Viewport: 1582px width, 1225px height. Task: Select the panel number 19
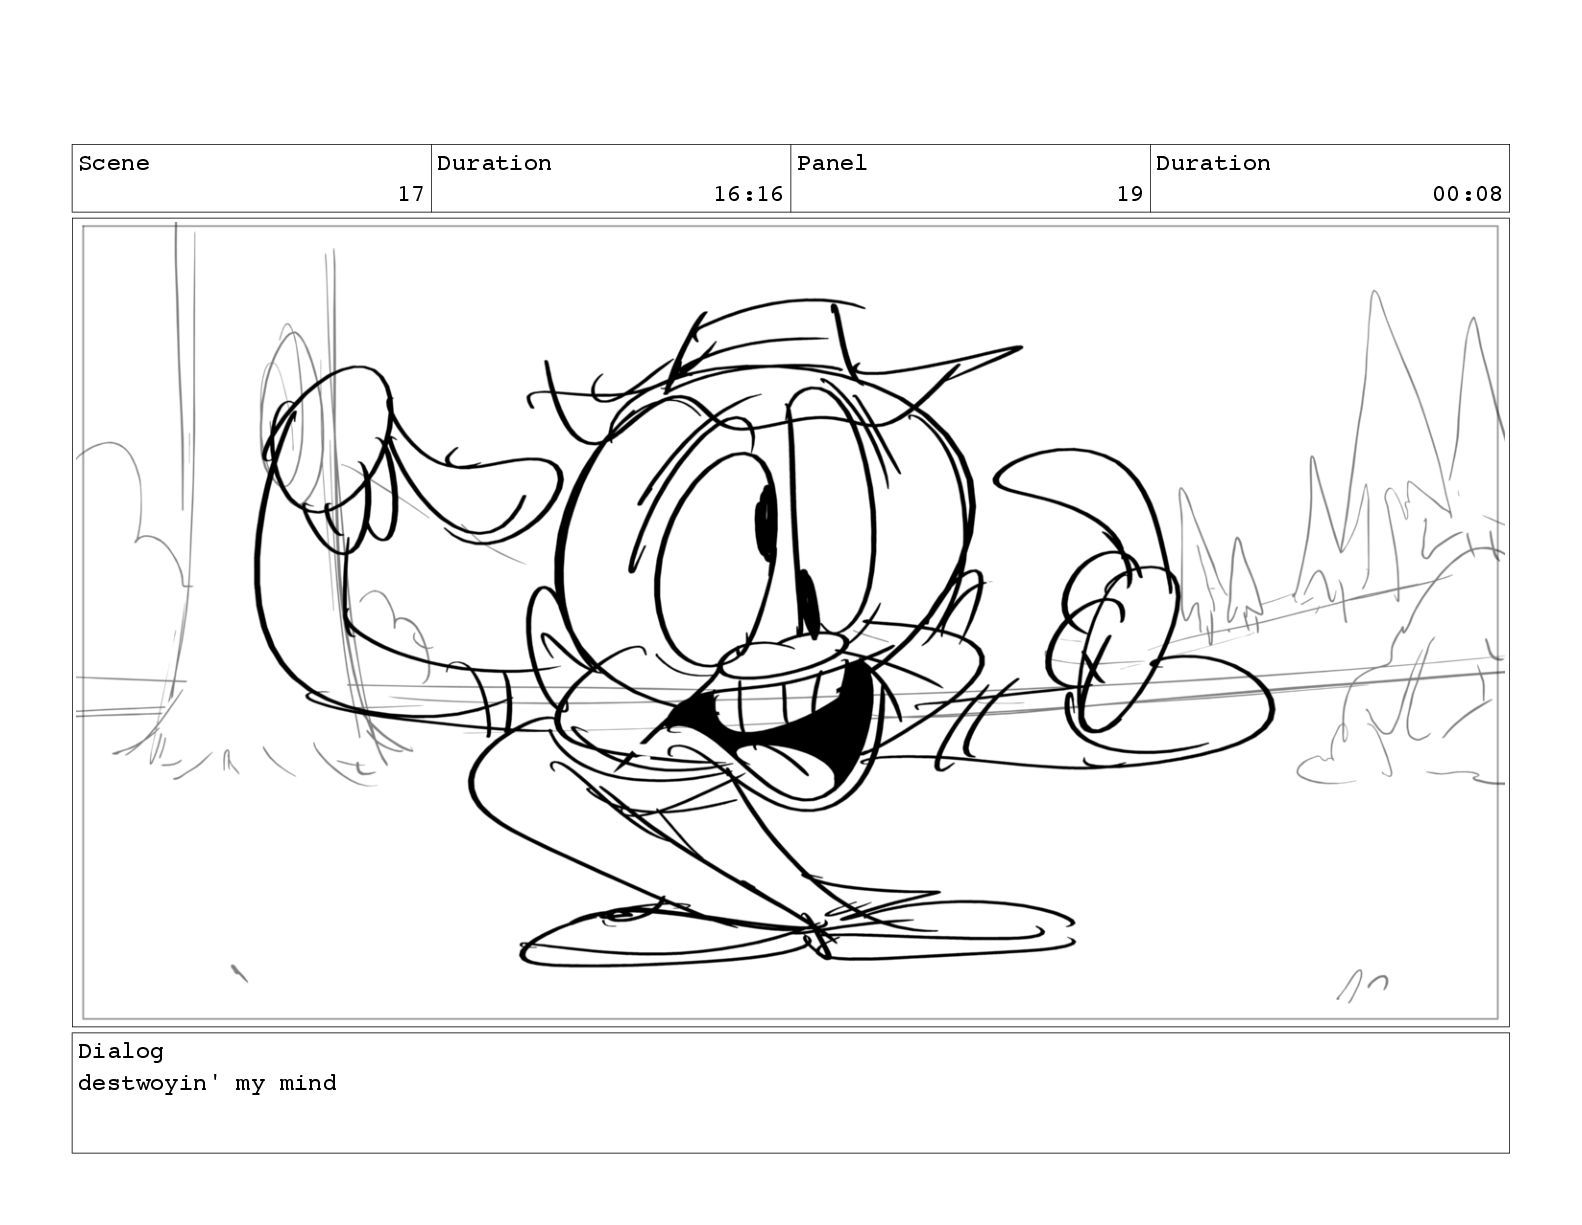click(1130, 194)
